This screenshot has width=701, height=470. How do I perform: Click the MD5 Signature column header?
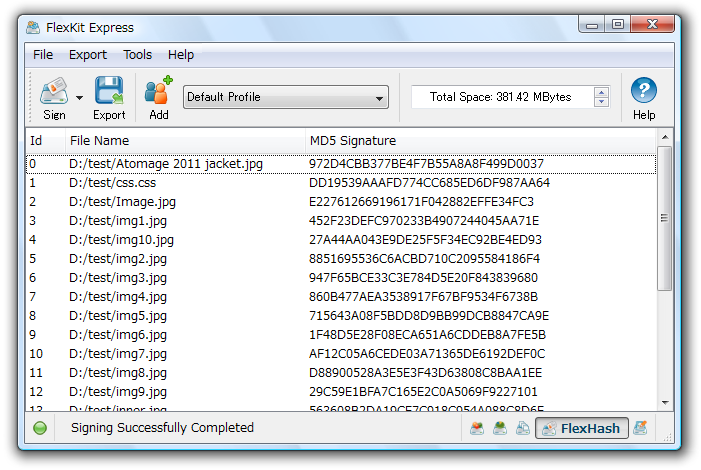pos(480,141)
